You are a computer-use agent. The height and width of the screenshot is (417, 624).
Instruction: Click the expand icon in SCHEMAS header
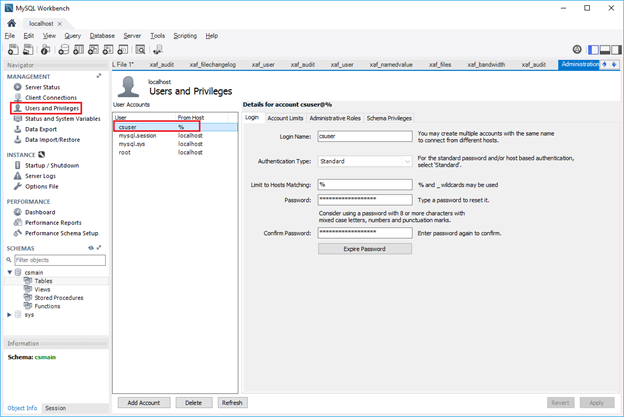coord(99,247)
